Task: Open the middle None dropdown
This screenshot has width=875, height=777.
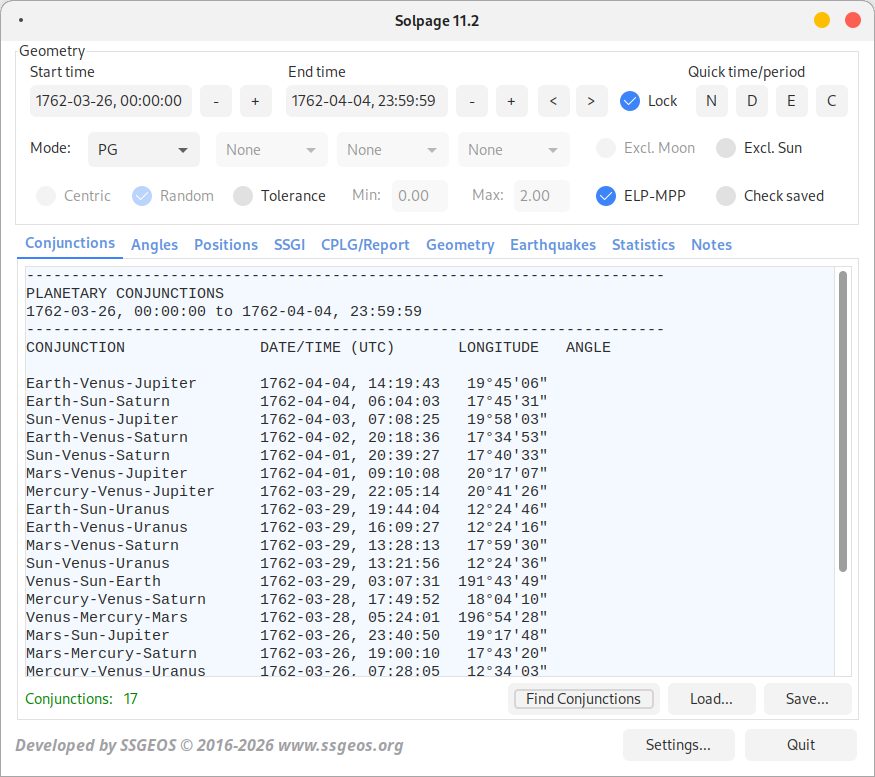Action: pyautogui.click(x=393, y=150)
